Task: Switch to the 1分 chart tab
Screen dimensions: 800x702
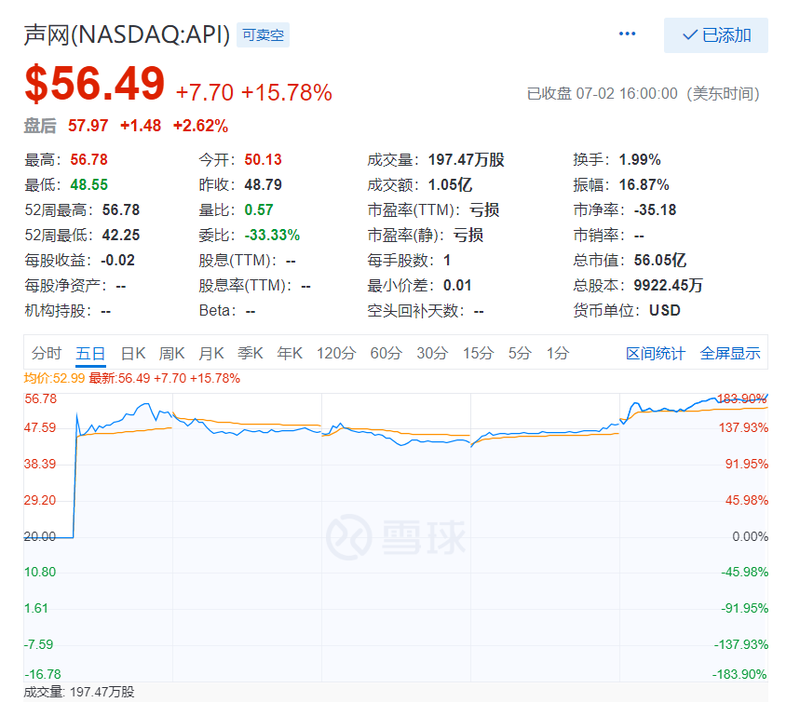Action: click(558, 353)
